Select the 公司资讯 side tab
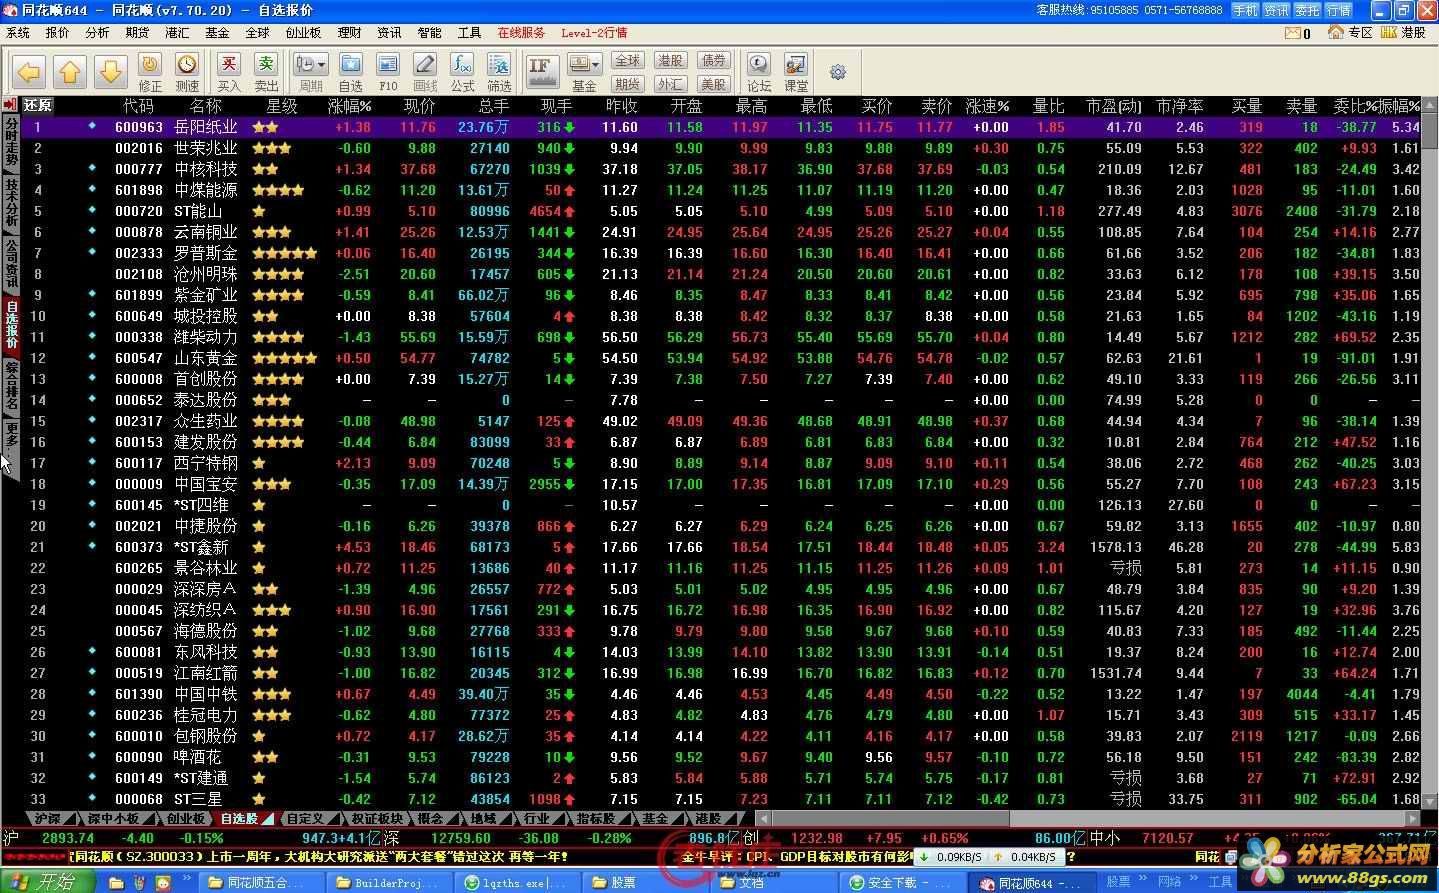The image size is (1439, 893). 11,263
